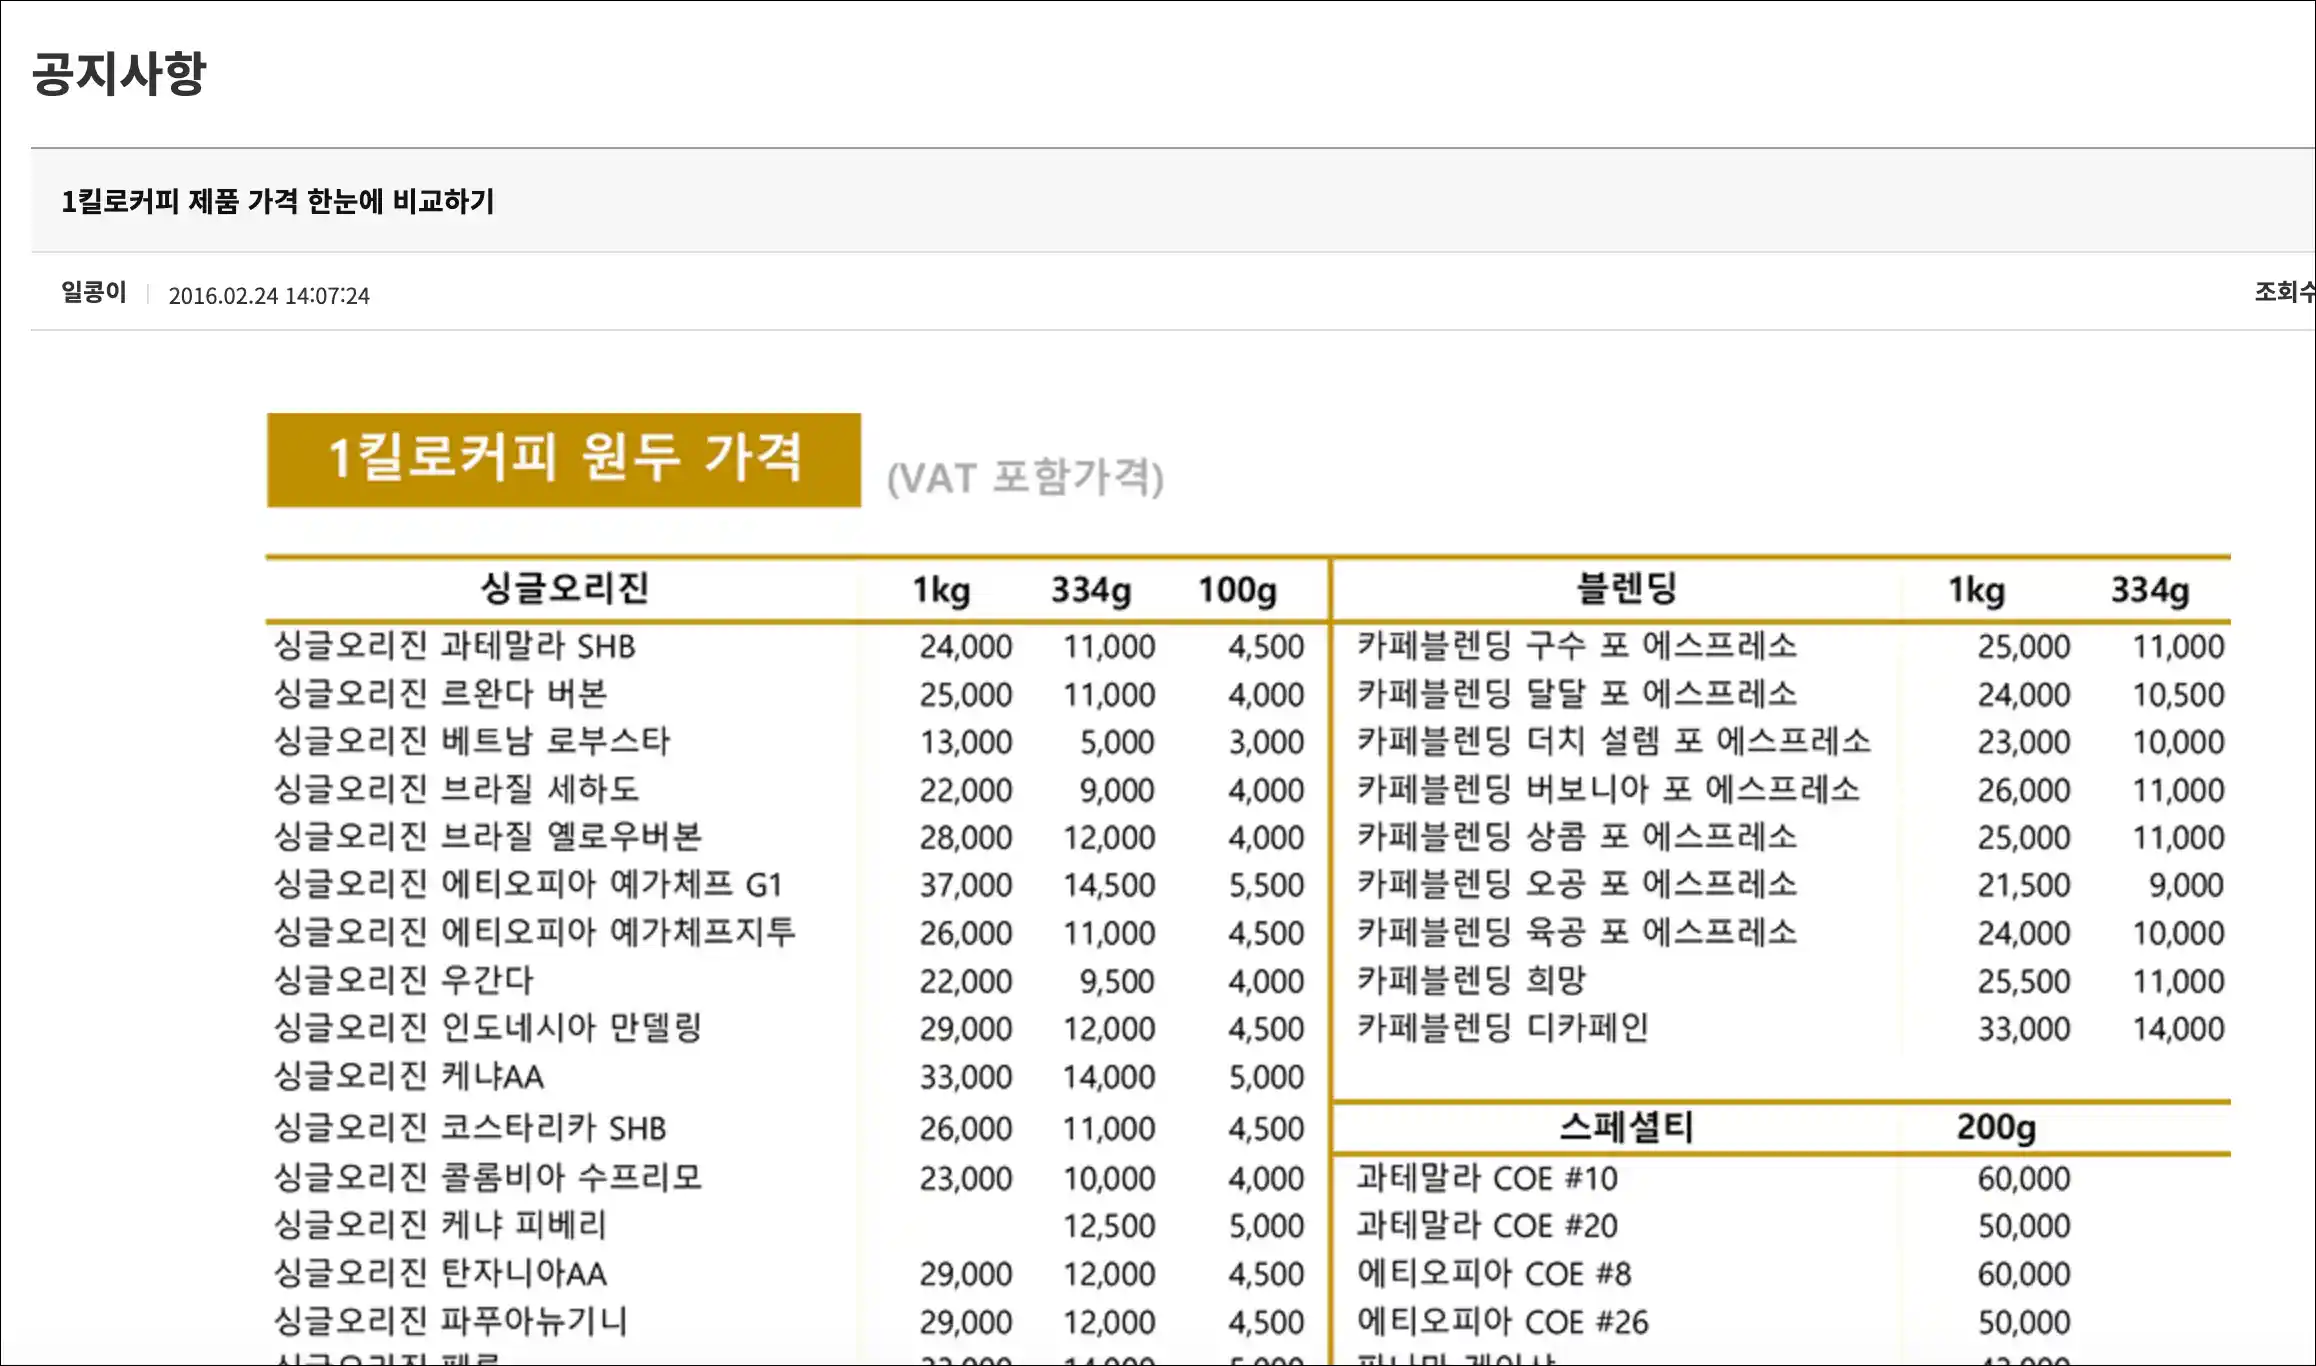Click 21,500 price for 오공 blend
This screenshot has height=1366, width=2316.
pos(2024,885)
